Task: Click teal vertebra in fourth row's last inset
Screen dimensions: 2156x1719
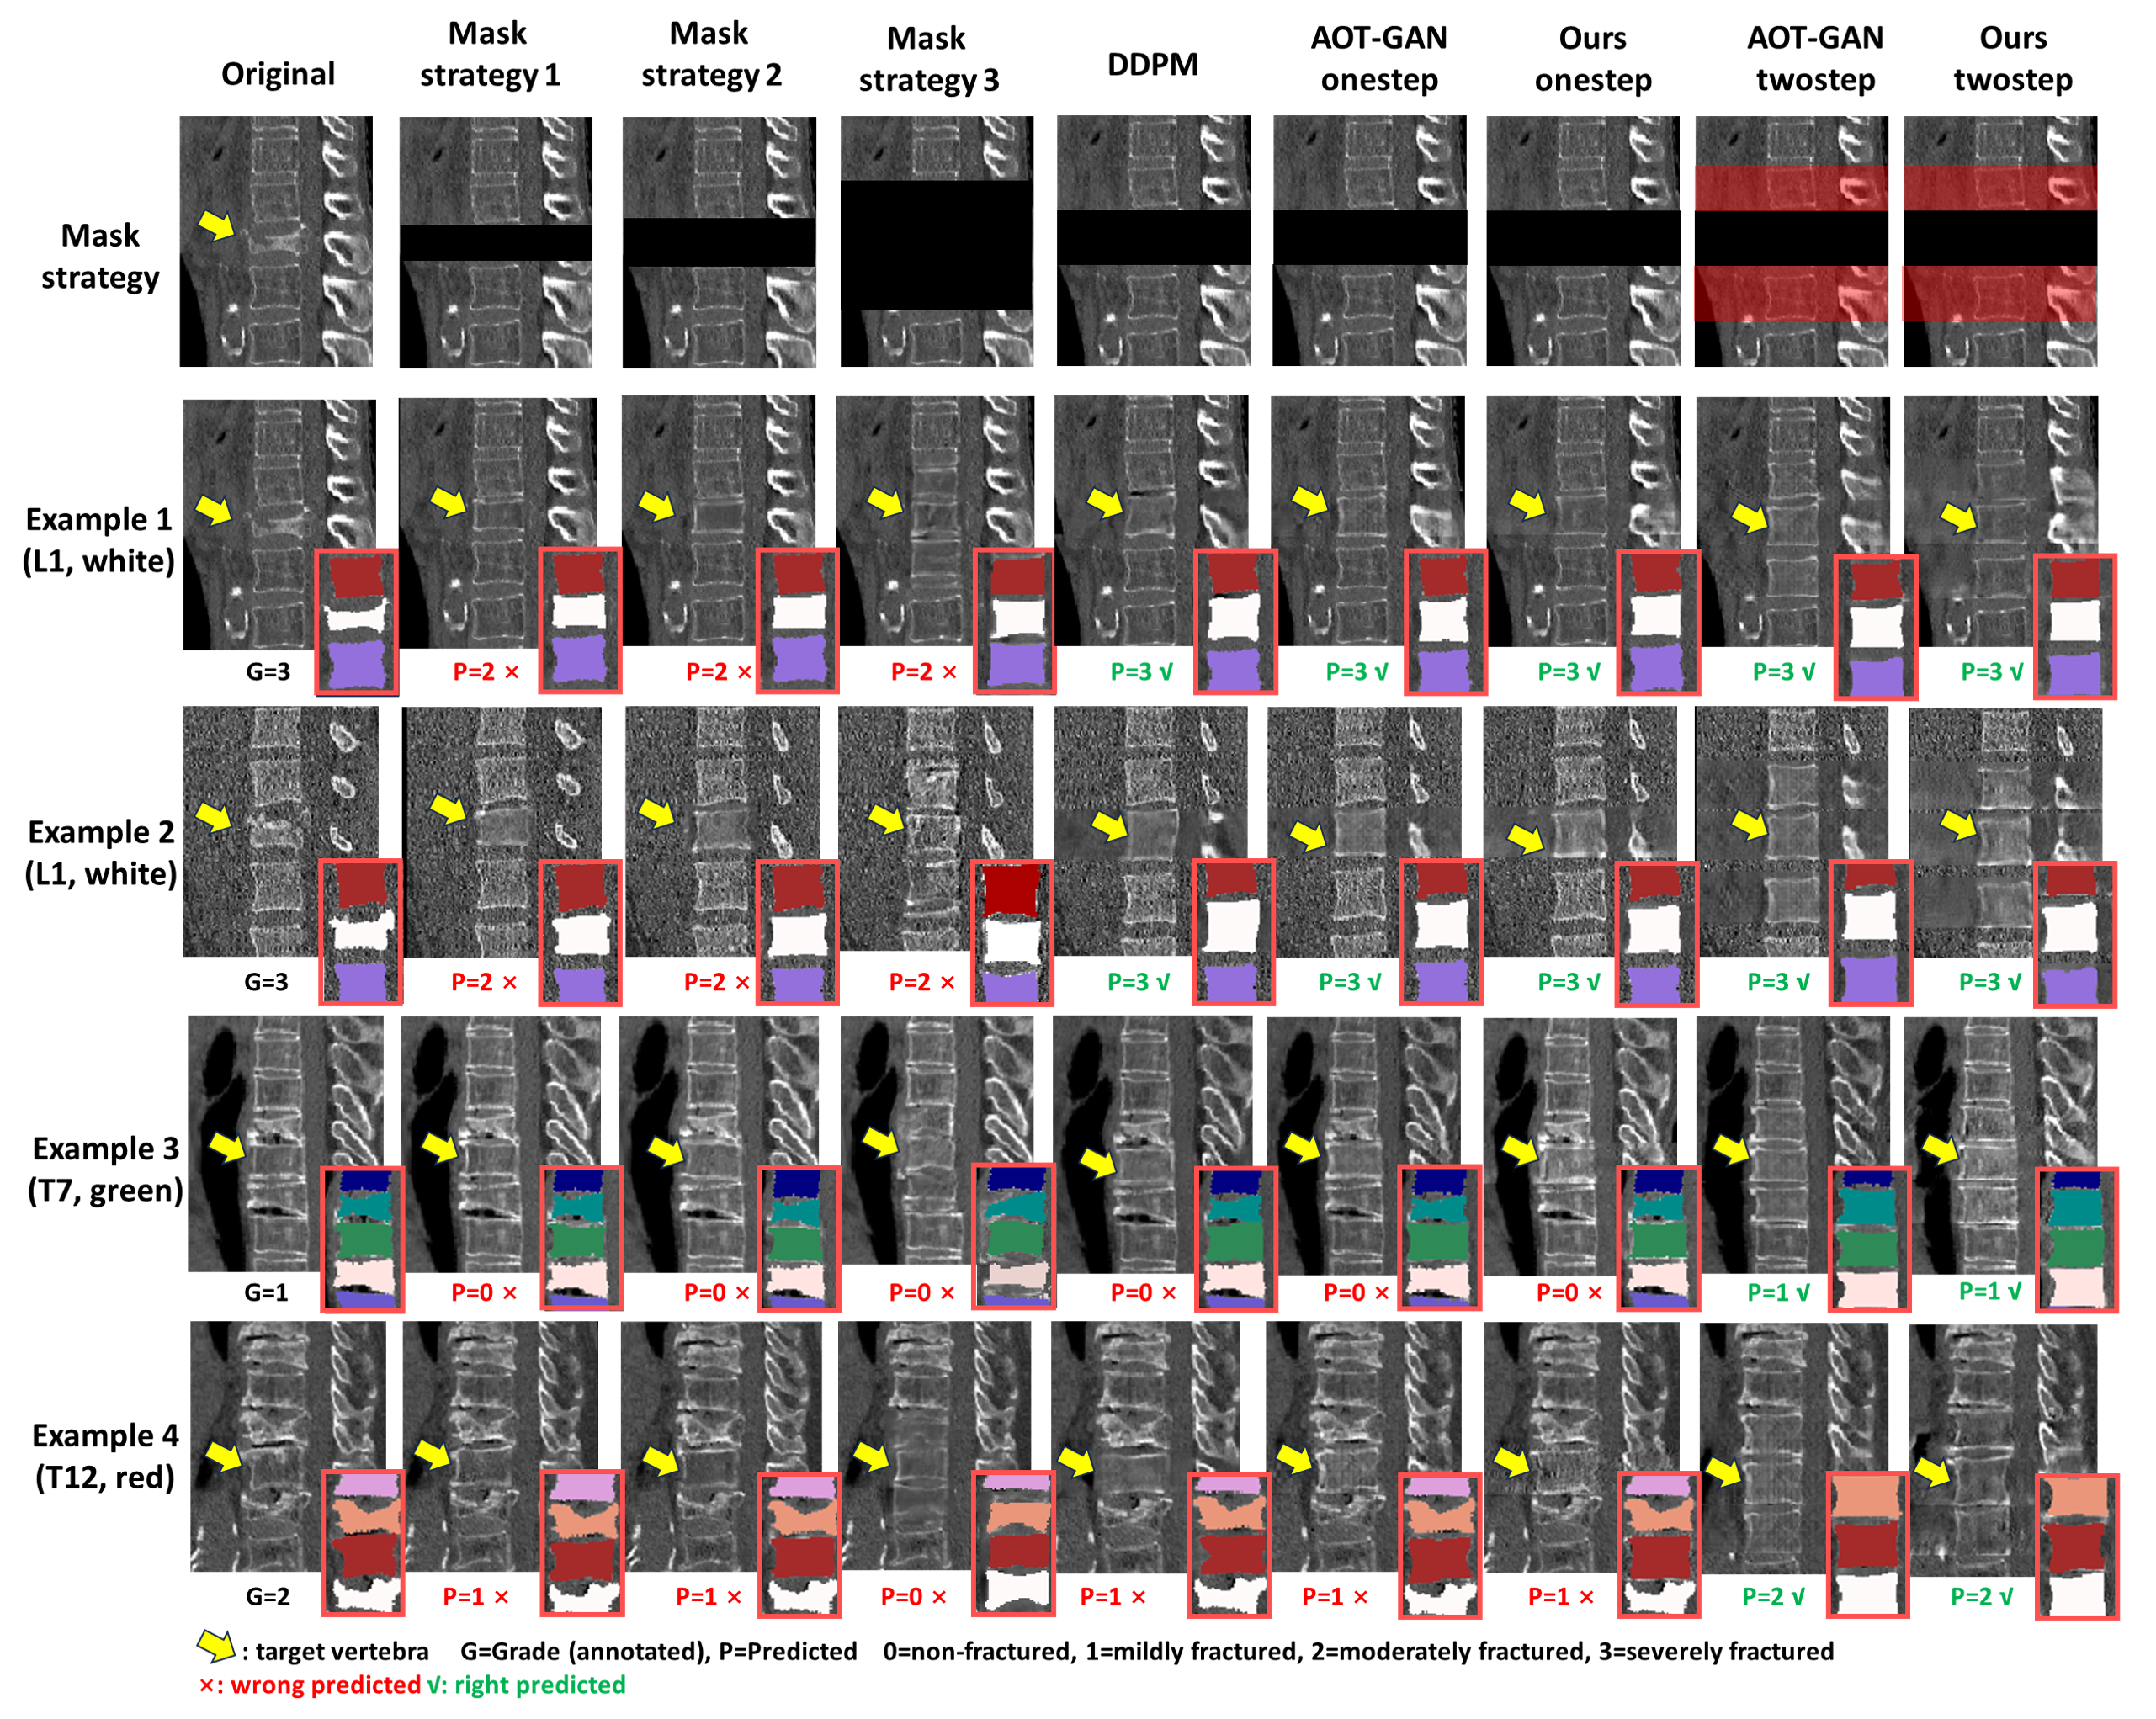Action: click(x=2077, y=1209)
